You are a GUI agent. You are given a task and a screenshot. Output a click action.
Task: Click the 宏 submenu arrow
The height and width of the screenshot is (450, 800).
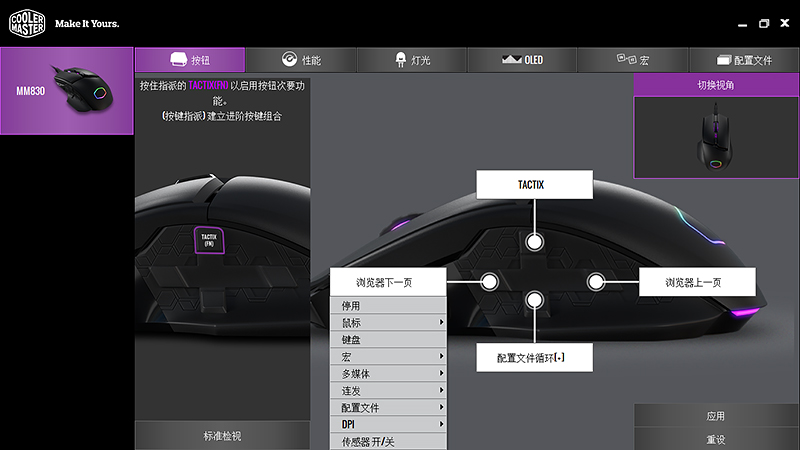coord(441,356)
